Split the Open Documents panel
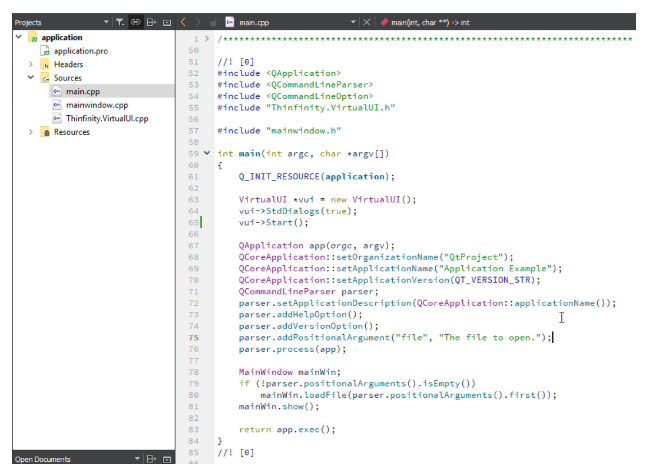 151,459
